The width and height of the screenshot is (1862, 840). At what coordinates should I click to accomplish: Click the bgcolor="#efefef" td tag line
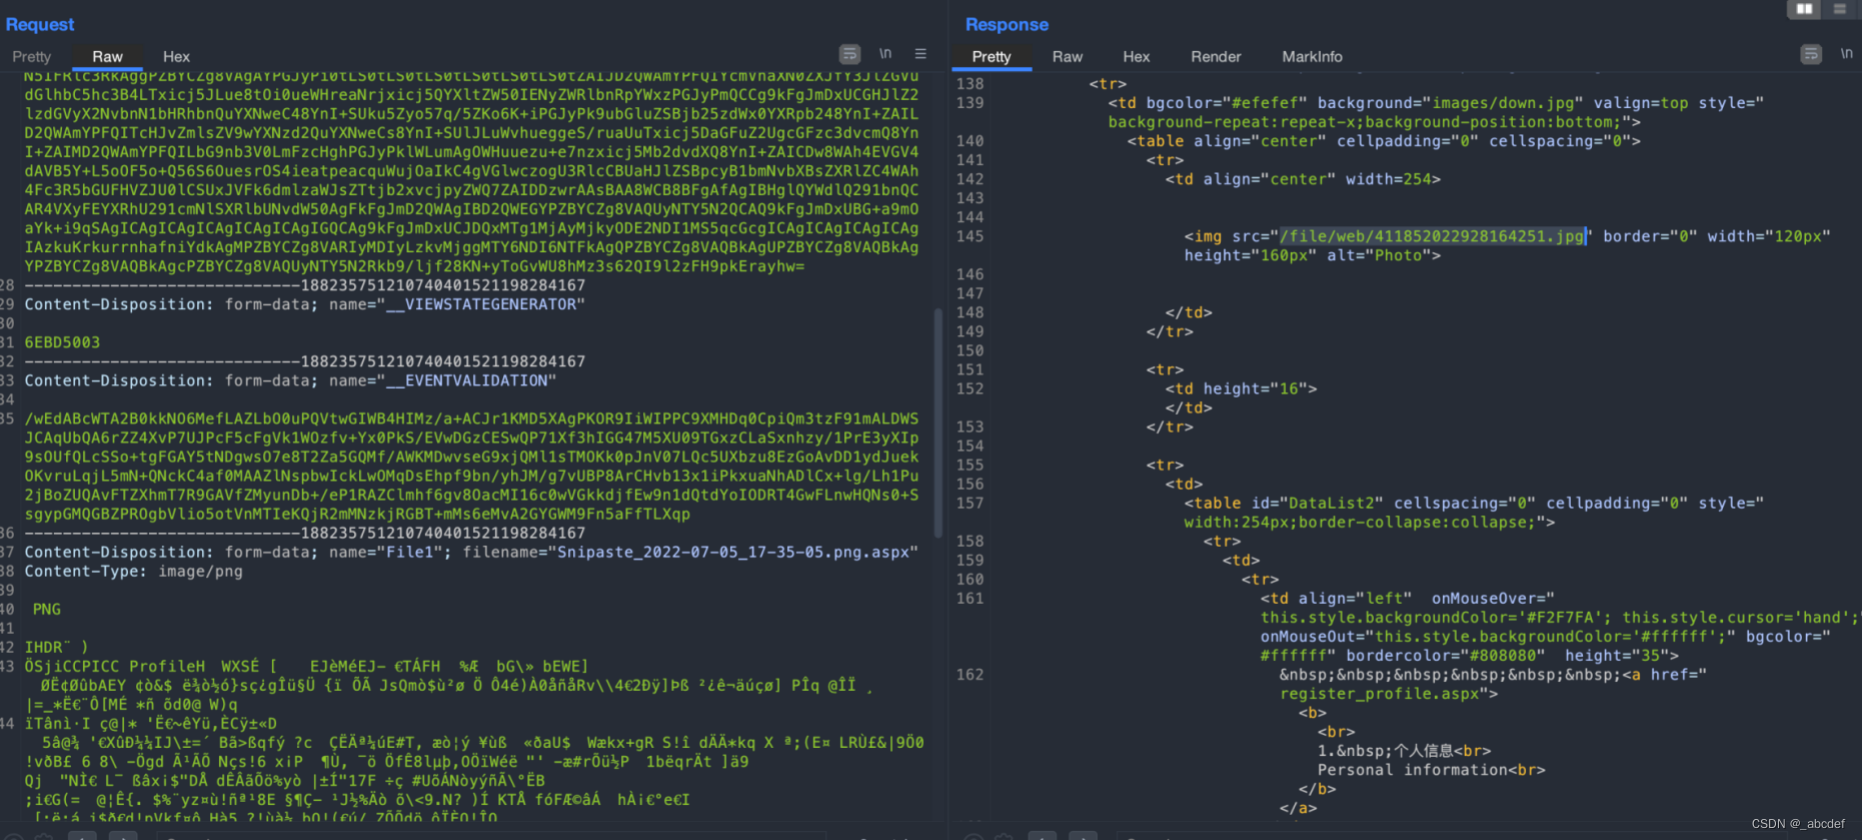pyautogui.click(x=1436, y=103)
